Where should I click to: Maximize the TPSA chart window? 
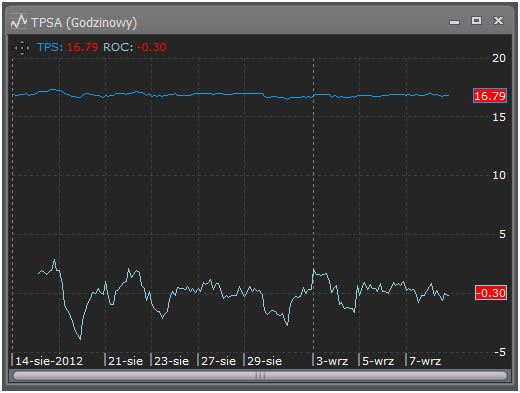pyautogui.click(x=476, y=21)
